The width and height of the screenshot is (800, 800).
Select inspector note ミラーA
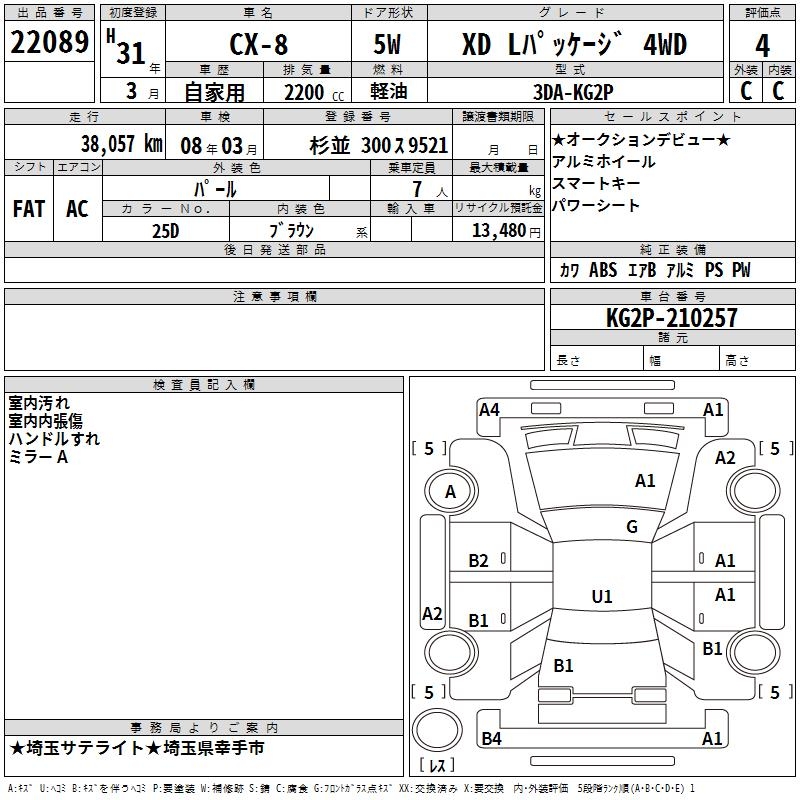pos(38,457)
